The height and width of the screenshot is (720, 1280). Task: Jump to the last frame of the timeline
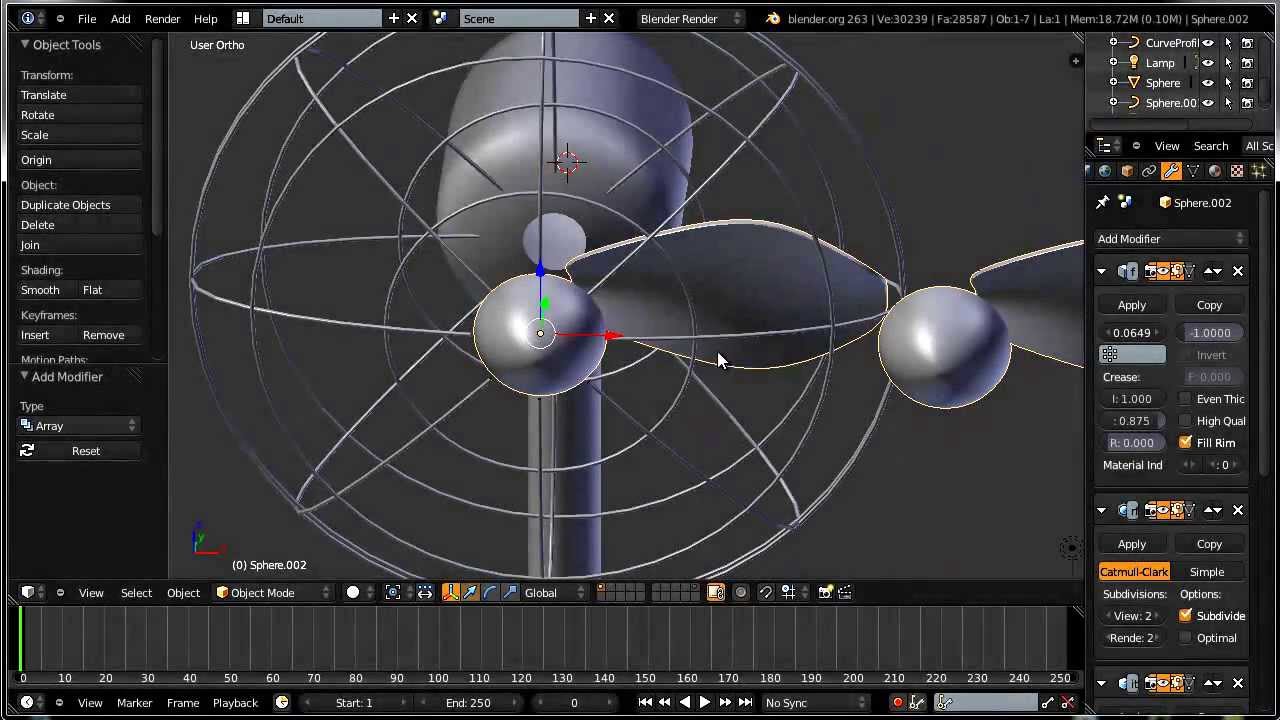[745, 703]
